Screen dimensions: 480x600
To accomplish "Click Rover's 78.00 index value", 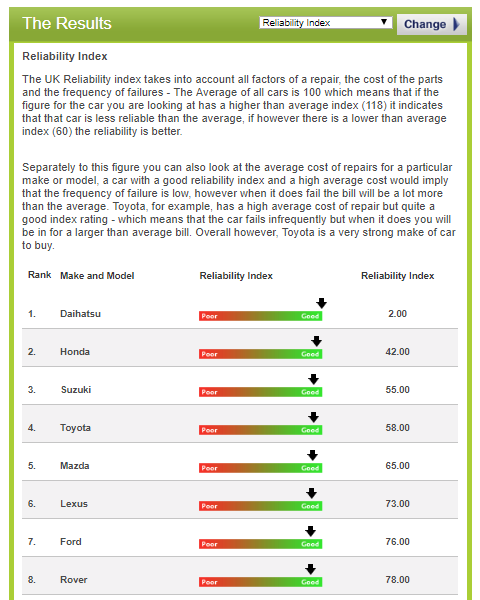I will pyautogui.click(x=397, y=579).
